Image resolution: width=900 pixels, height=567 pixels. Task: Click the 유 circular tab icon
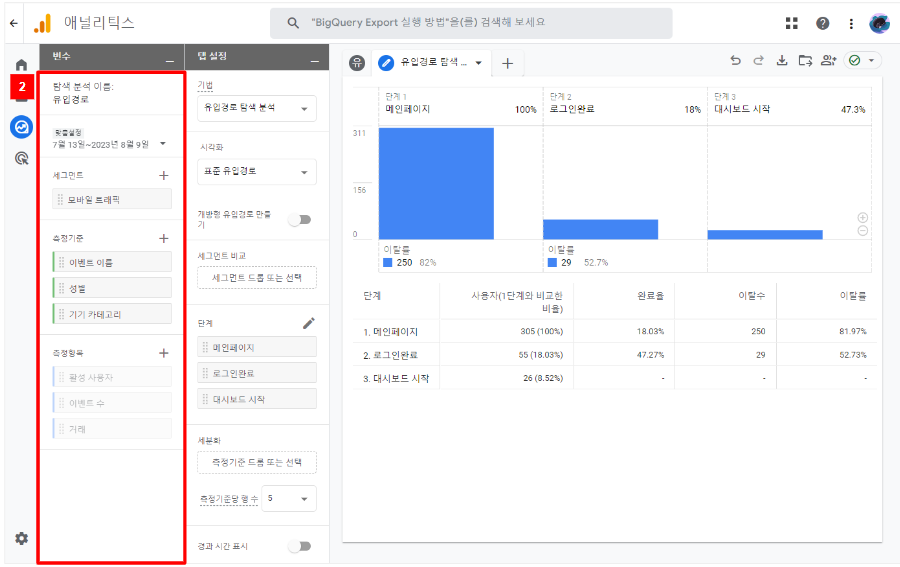pos(357,63)
